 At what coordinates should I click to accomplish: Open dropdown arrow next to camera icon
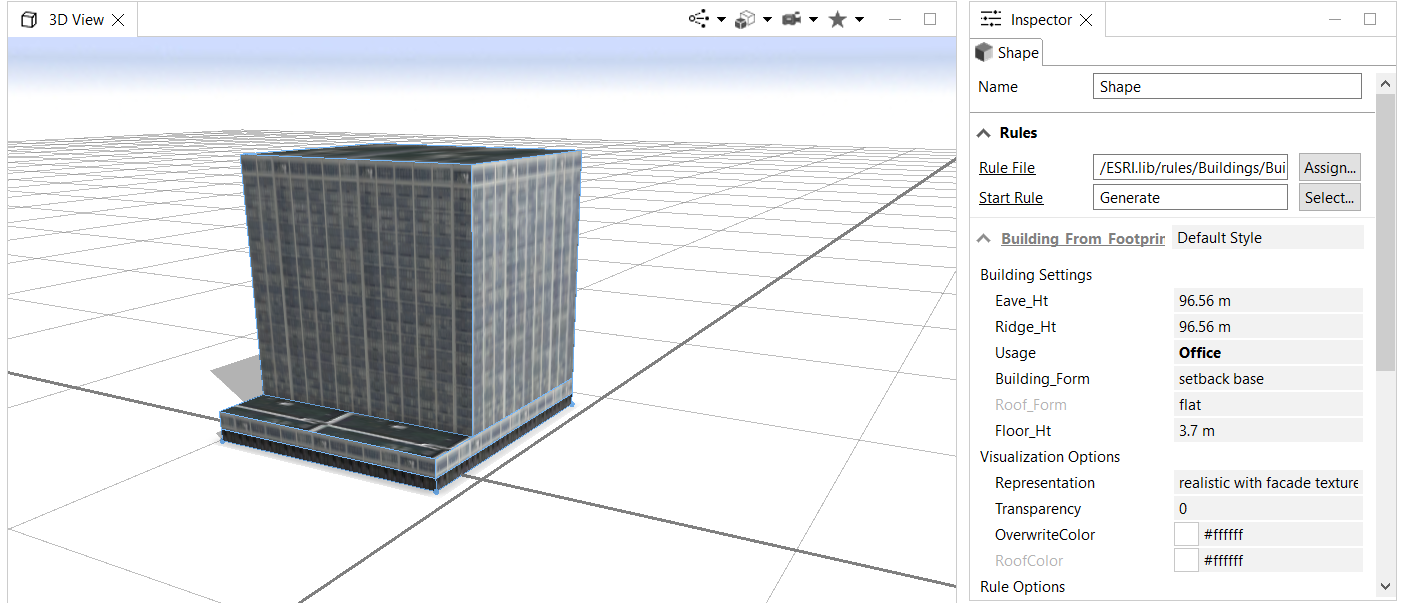(814, 20)
